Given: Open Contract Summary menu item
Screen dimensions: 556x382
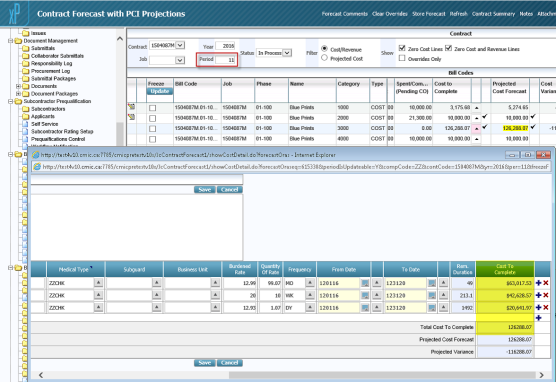Looking at the screenshot, I should tap(493, 14).
